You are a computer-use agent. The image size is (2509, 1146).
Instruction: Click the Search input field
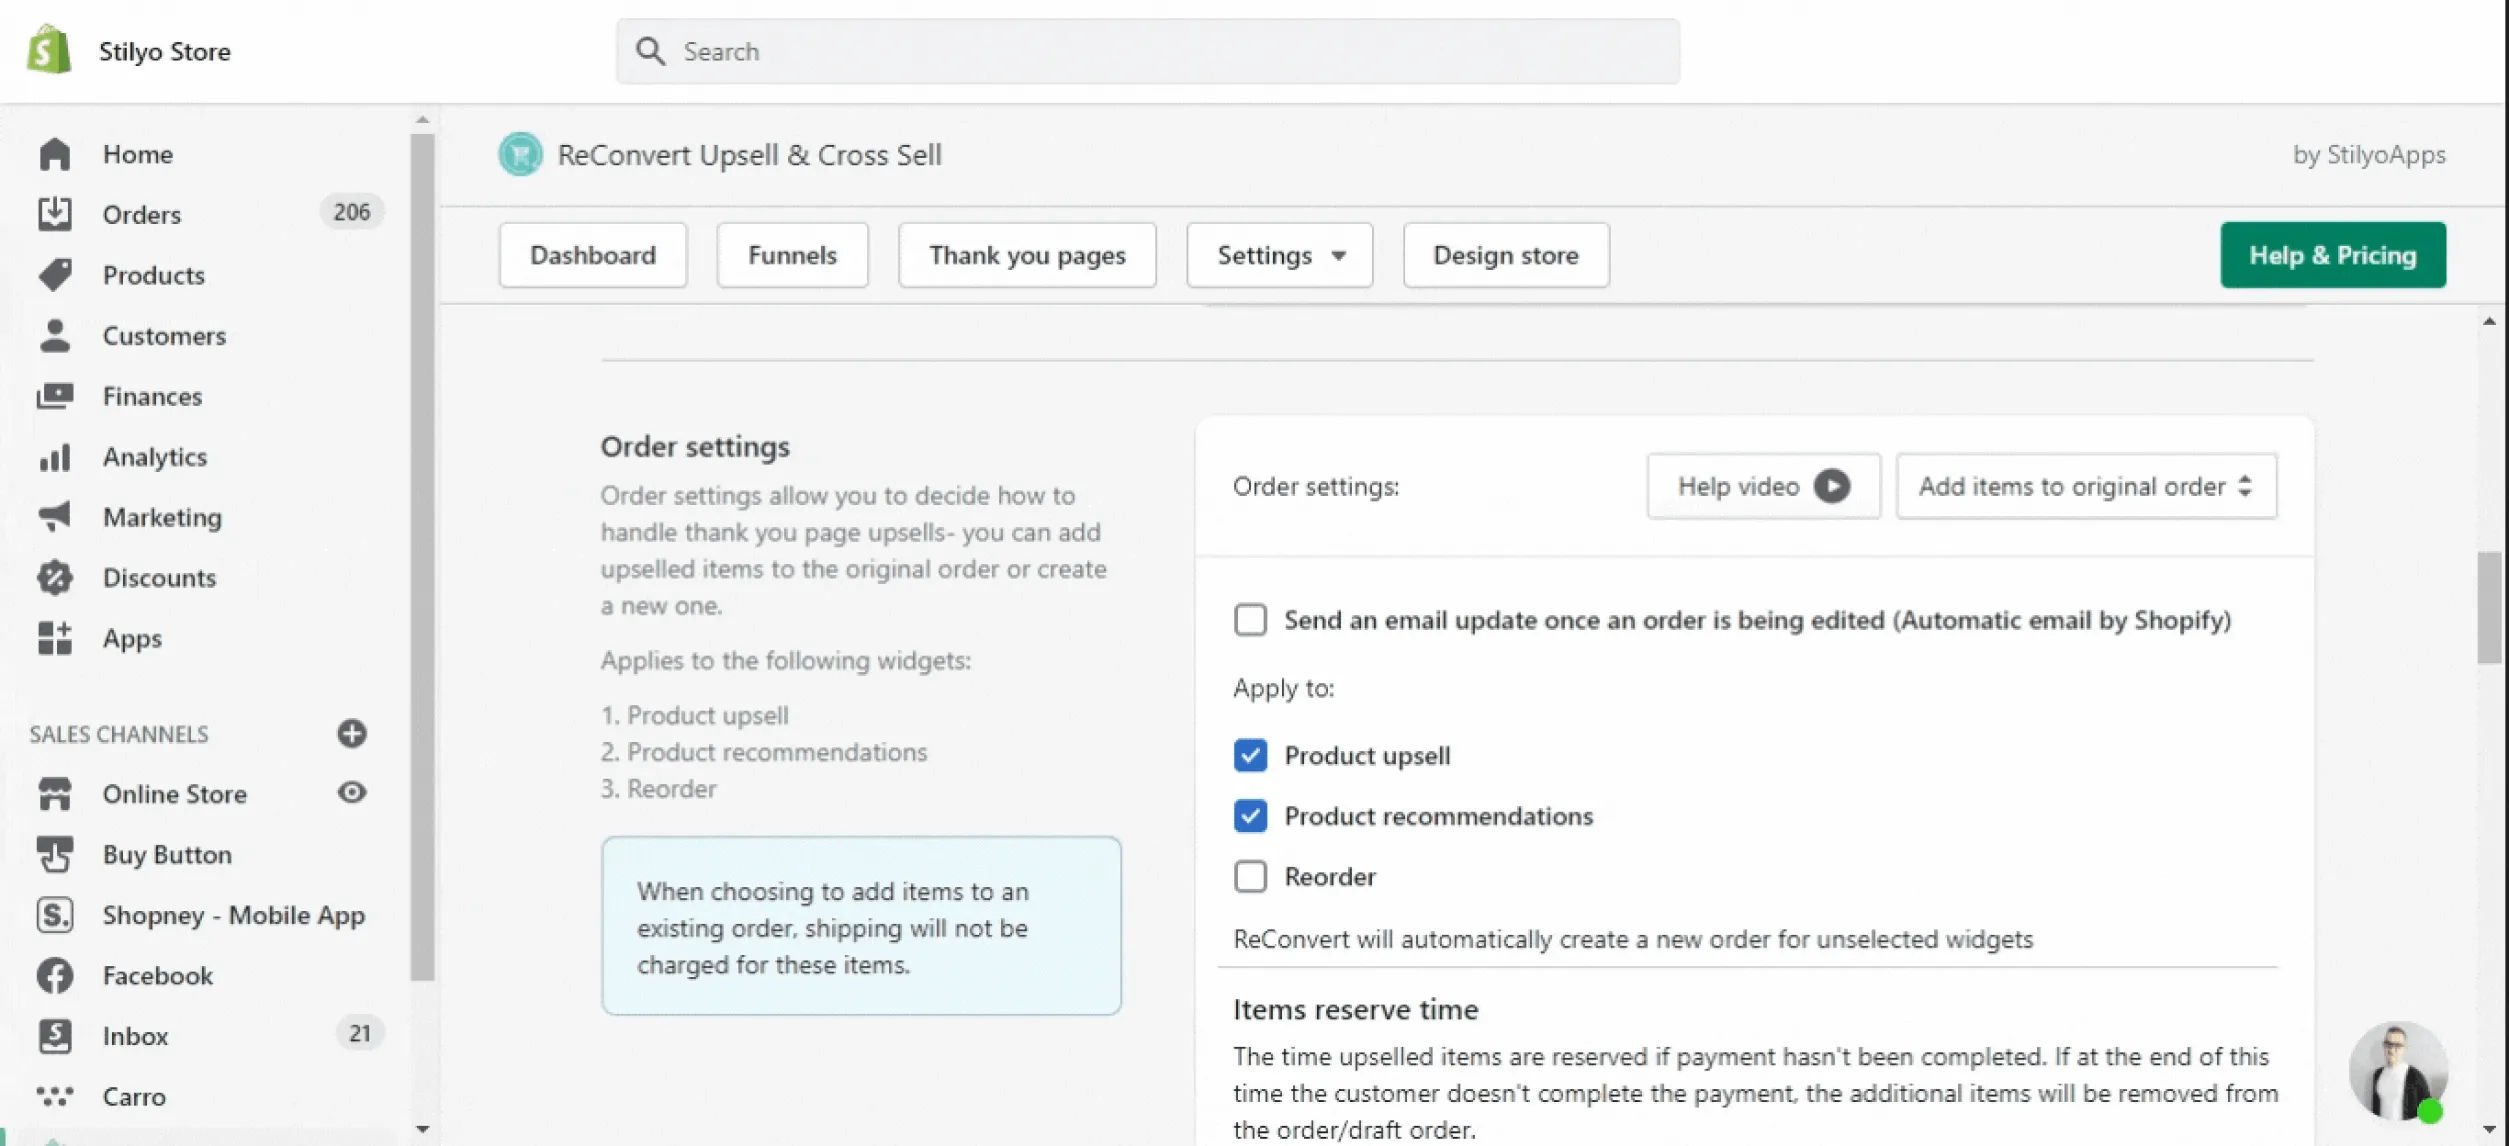point(1148,51)
